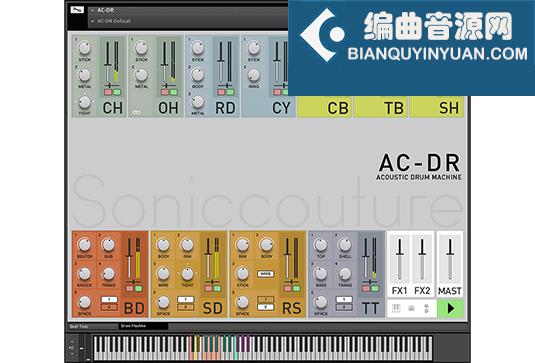This screenshot has height=363, width=535.
Task: Click the TT Shell knob
Action: pyautogui.click(x=345, y=245)
